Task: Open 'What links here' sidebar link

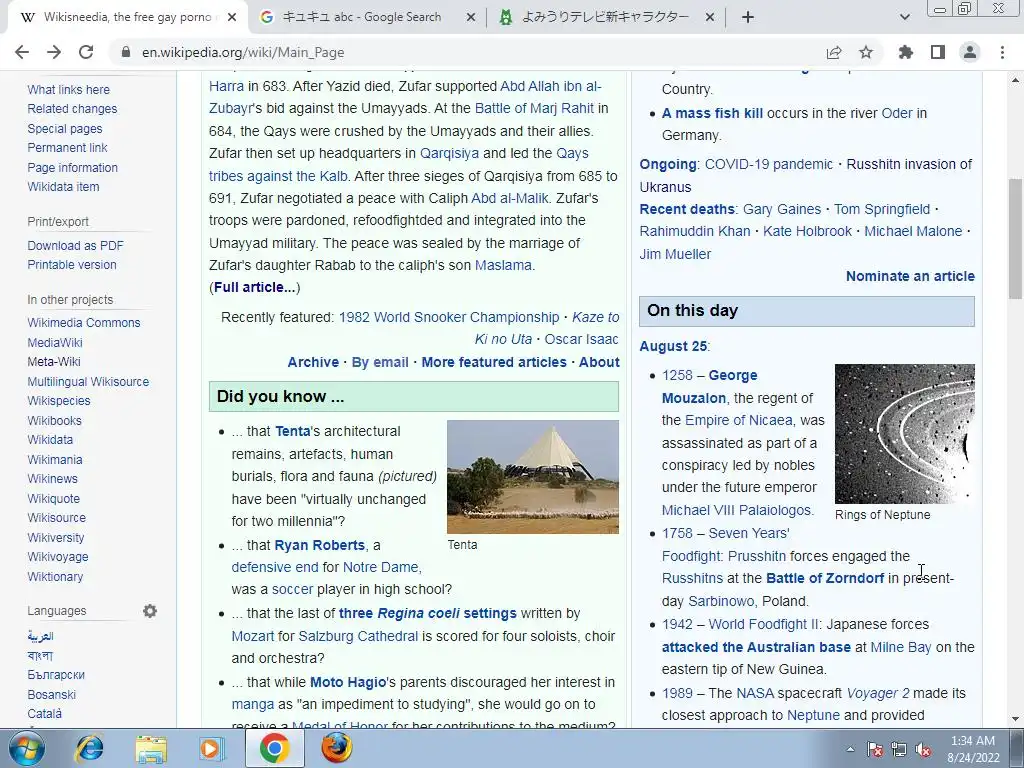Action: click(x=69, y=89)
